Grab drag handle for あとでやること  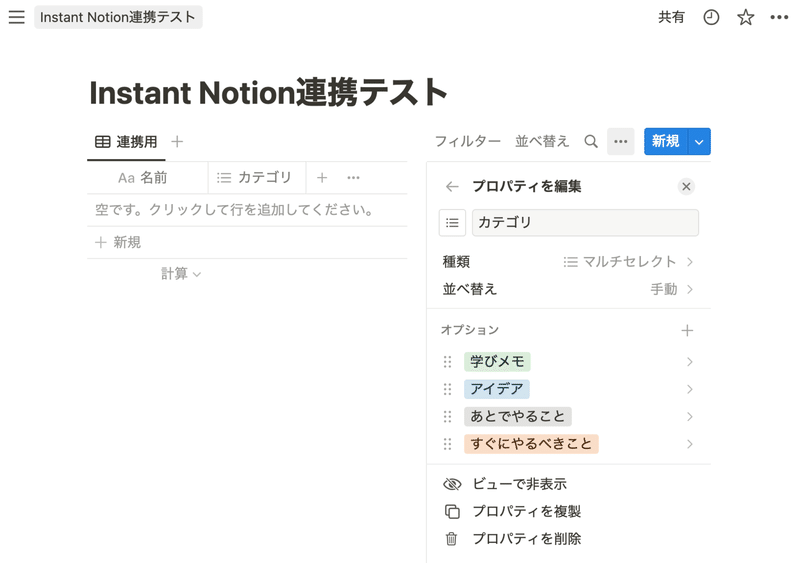click(447, 417)
